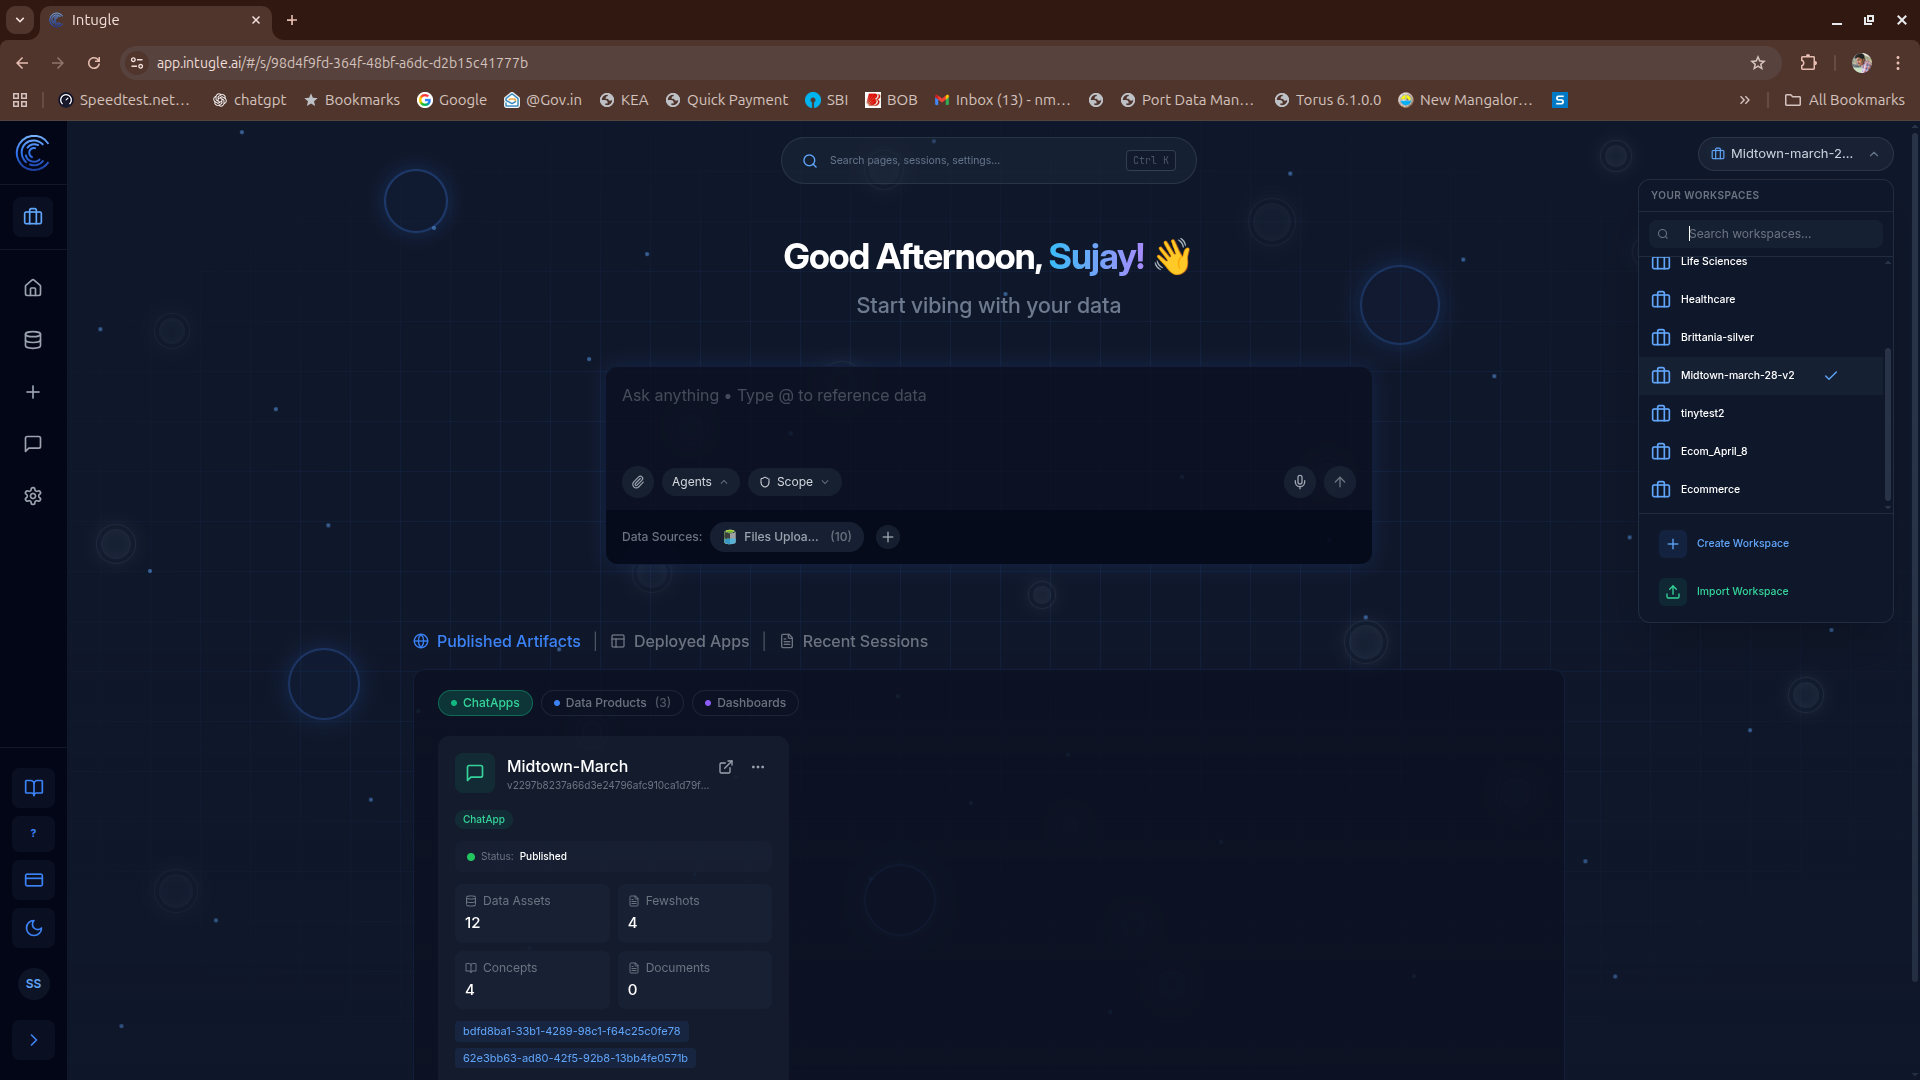Reload the page in browser
This screenshot has width=1920, height=1080.
[x=94, y=63]
